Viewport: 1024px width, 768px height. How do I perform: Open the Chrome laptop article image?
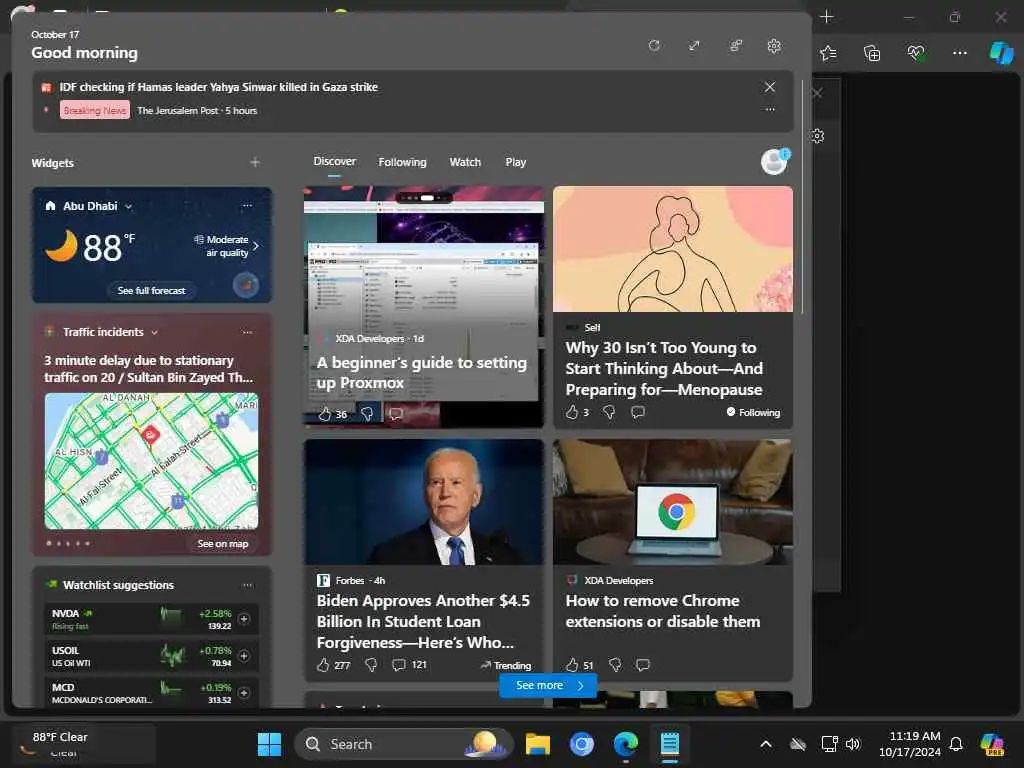(x=673, y=502)
